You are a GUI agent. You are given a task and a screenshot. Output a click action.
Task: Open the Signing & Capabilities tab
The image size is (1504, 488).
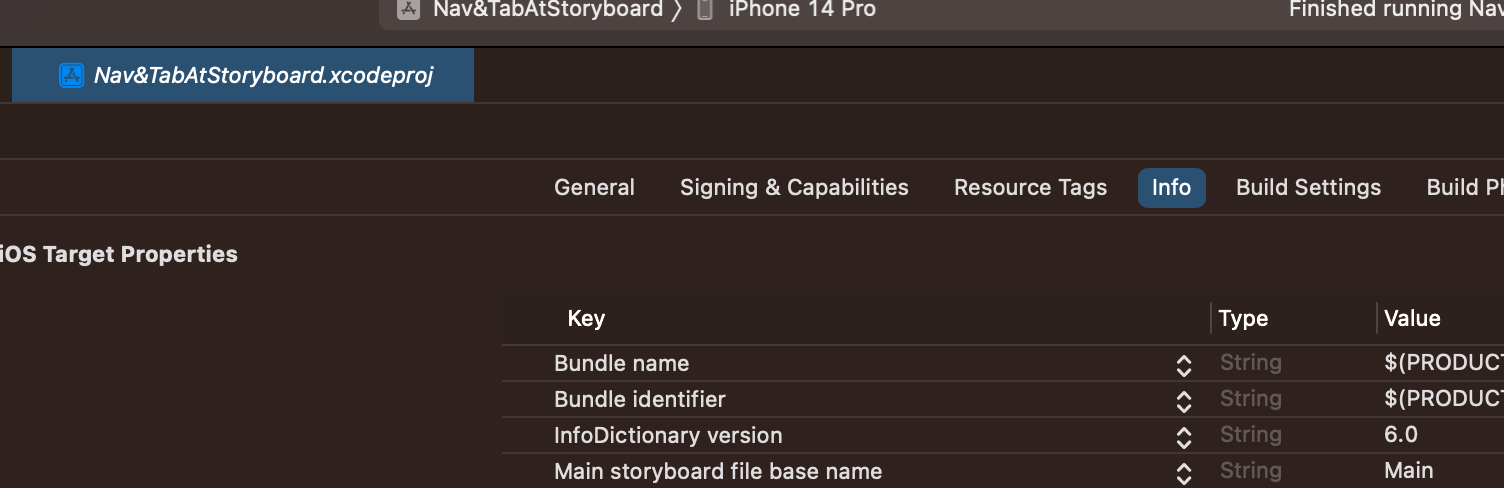click(x=794, y=188)
